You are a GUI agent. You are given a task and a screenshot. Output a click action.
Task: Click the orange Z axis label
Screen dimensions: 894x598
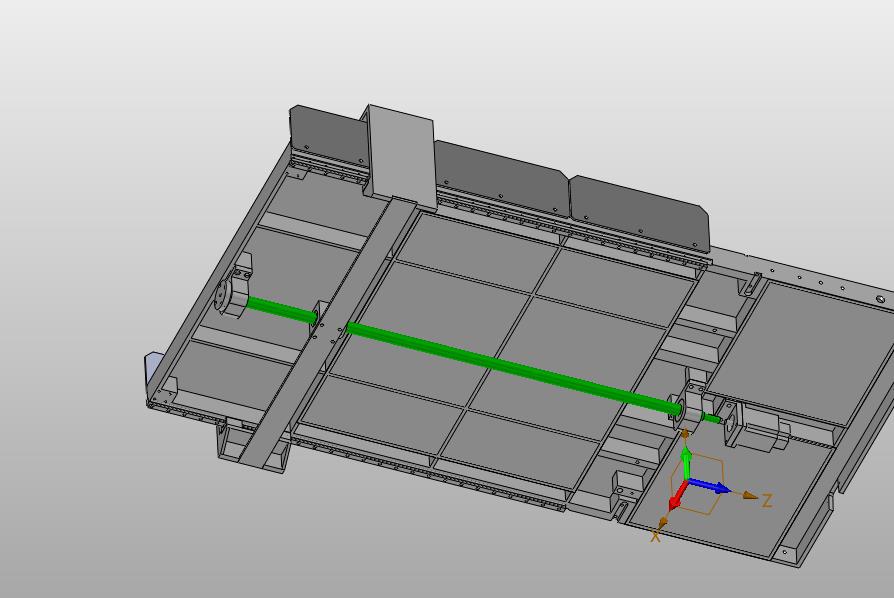(767, 501)
